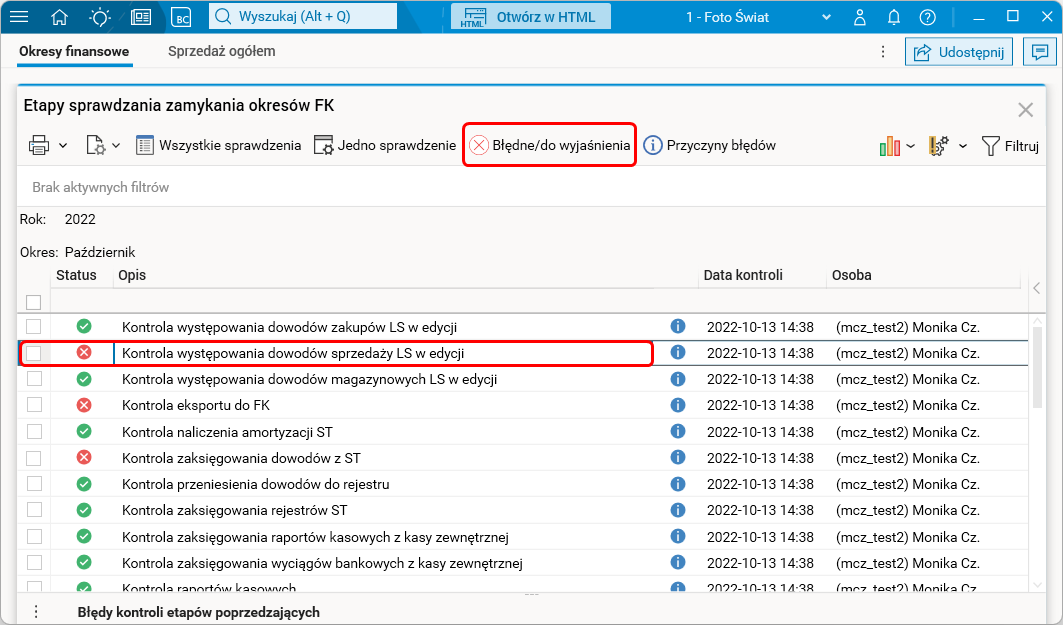The height and width of the screenshot is (625, 1063).
Task: Check the naliczenia amortyzacji ST checkbox
Action: pyautogui.click(x=33, y=432)
